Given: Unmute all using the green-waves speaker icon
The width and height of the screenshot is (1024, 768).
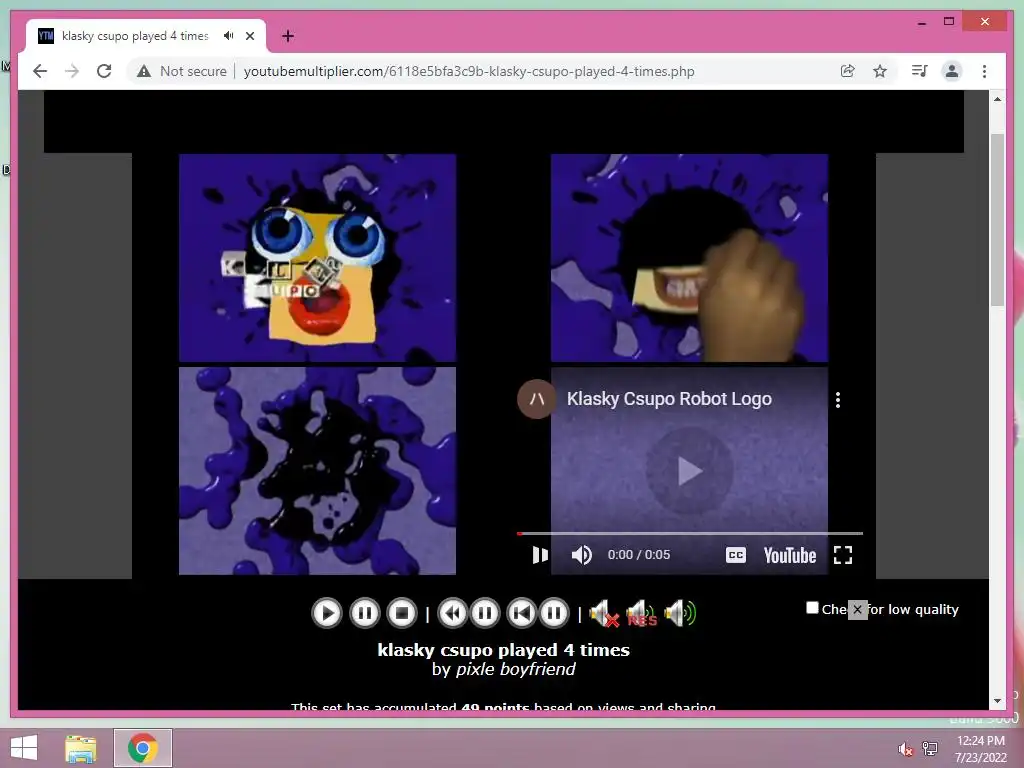Looking at the screenshot, I should [x=680, y=613].
